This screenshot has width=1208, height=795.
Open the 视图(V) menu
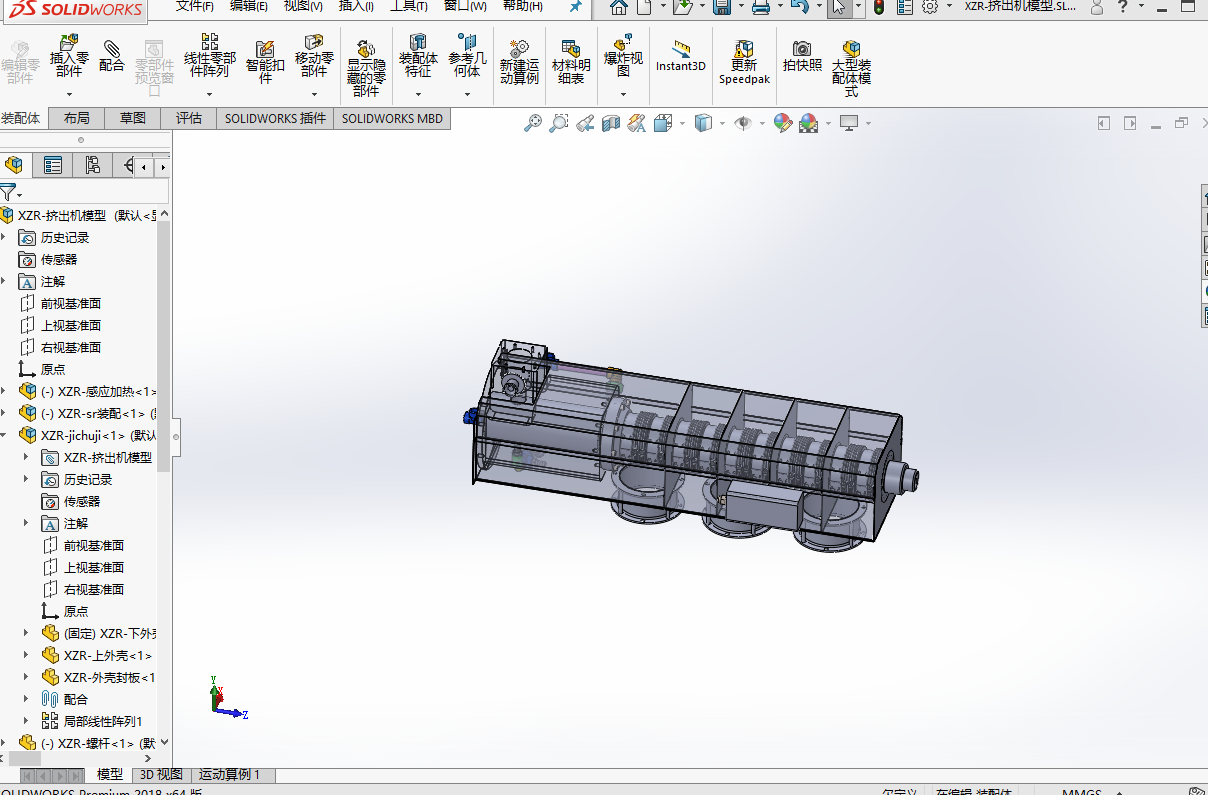click(303, 6)
